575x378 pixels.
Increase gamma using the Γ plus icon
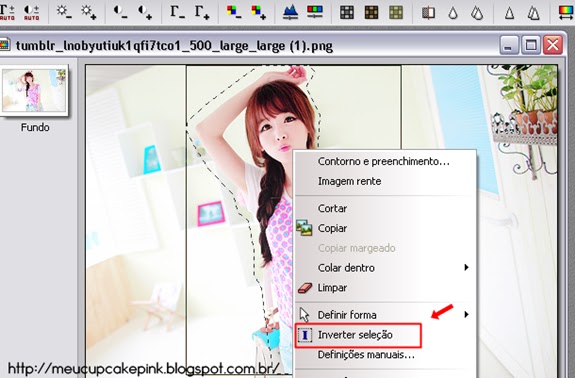(202, 12)
